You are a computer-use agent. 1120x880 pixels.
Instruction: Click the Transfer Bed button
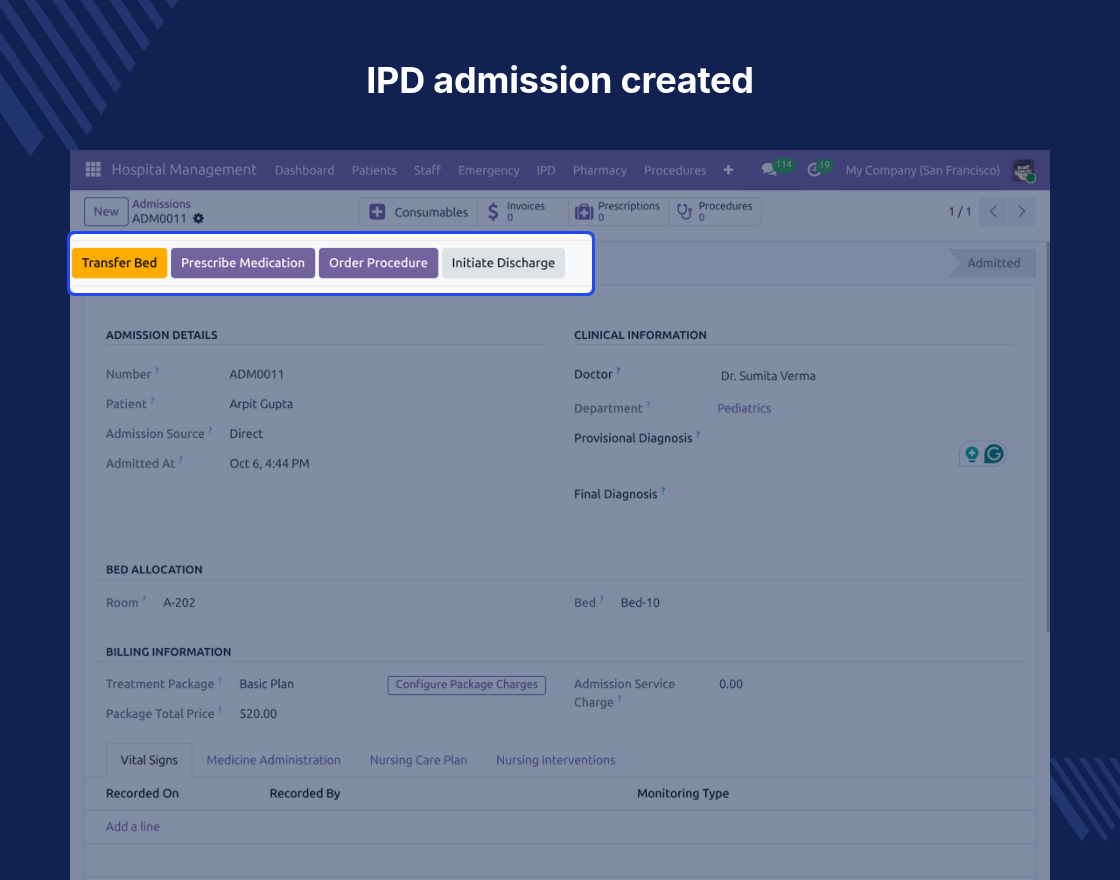pos(119,263)
